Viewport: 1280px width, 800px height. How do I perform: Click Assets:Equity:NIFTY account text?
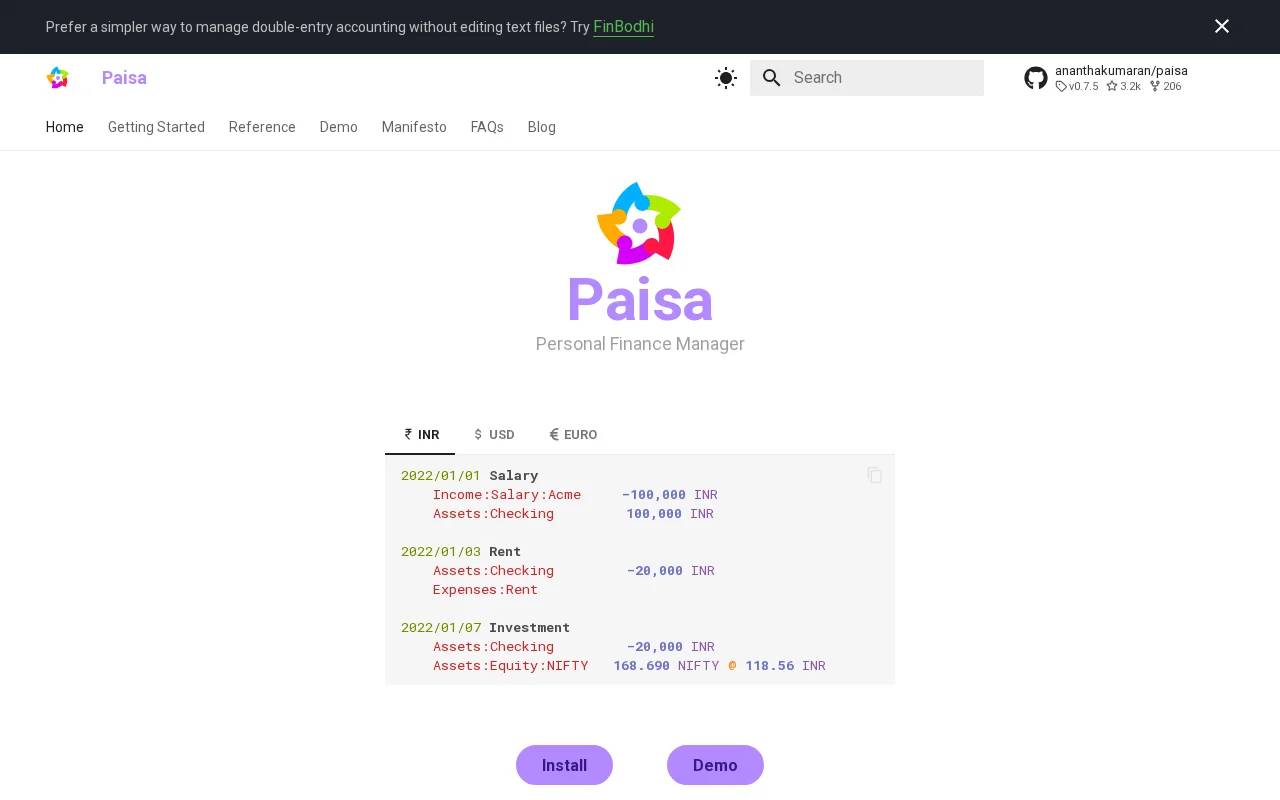(x=511, y=666)
